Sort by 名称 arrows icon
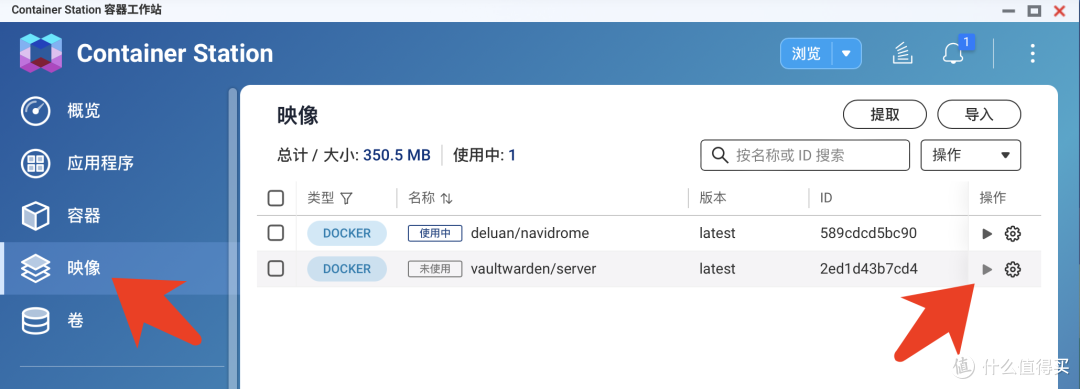This screenshot has height=389, width=1080. tap(447, 198)
